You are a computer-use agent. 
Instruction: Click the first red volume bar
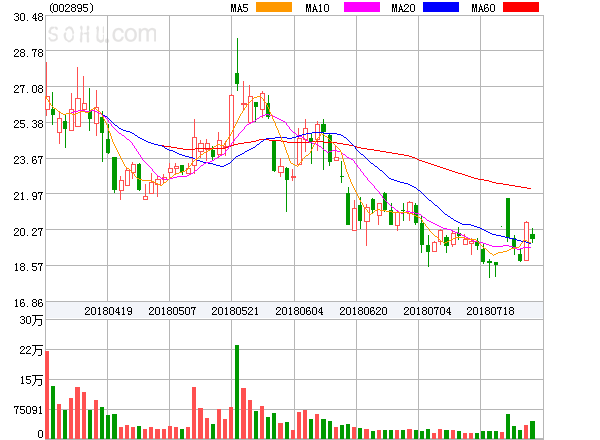(x=47, y=395)
